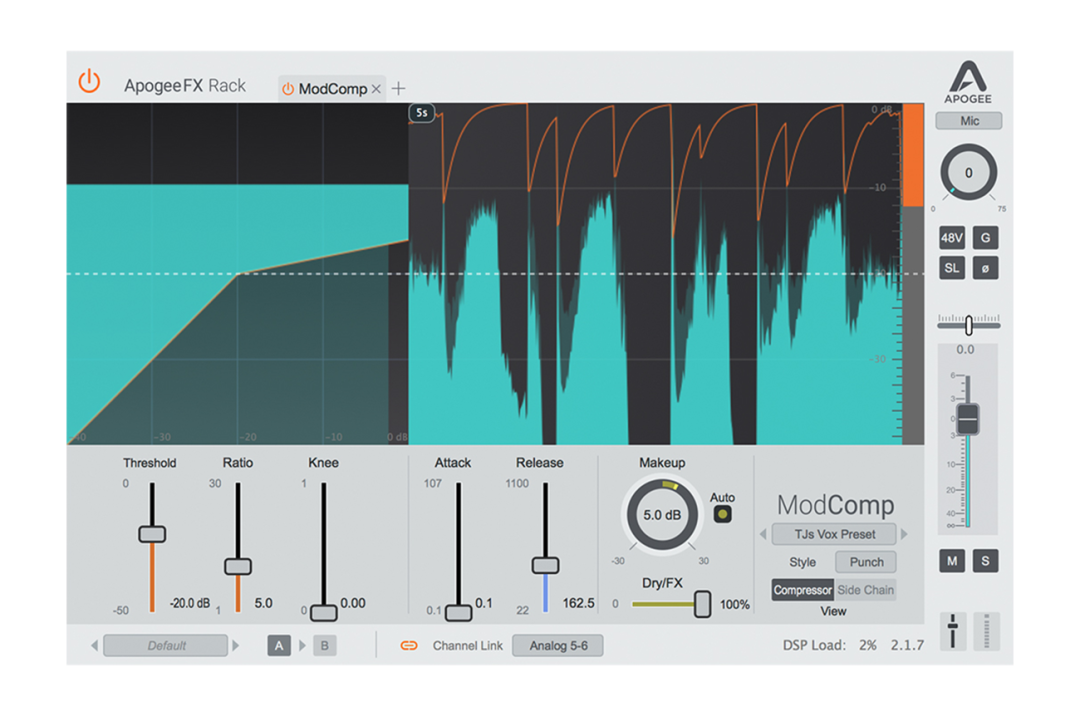Mute the channel with M button
1080x719 pixels.
point(952,561)
